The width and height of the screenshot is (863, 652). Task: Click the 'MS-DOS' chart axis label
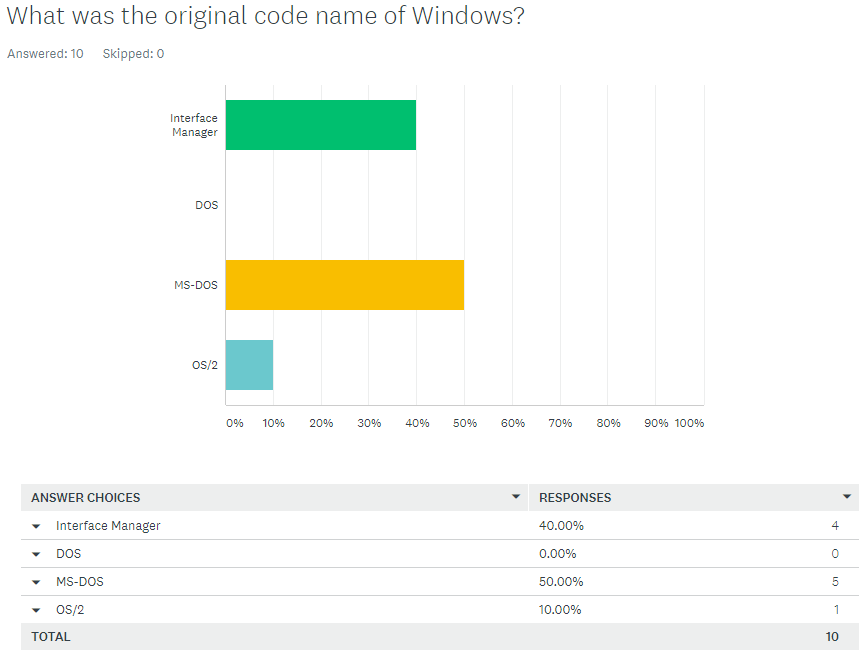click(x=196, y=285)
